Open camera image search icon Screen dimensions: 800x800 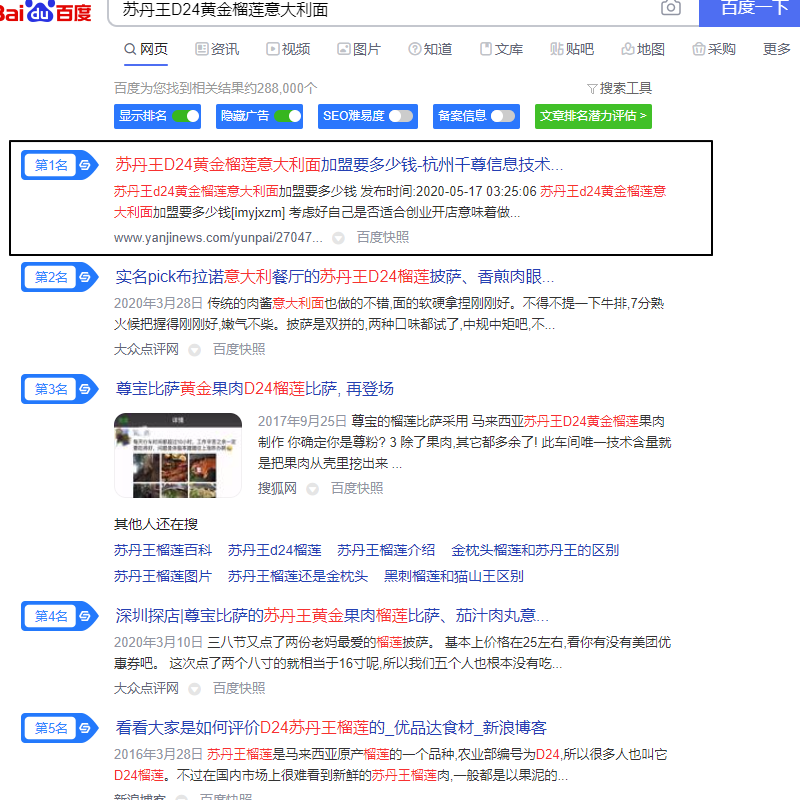pos(670,7)
